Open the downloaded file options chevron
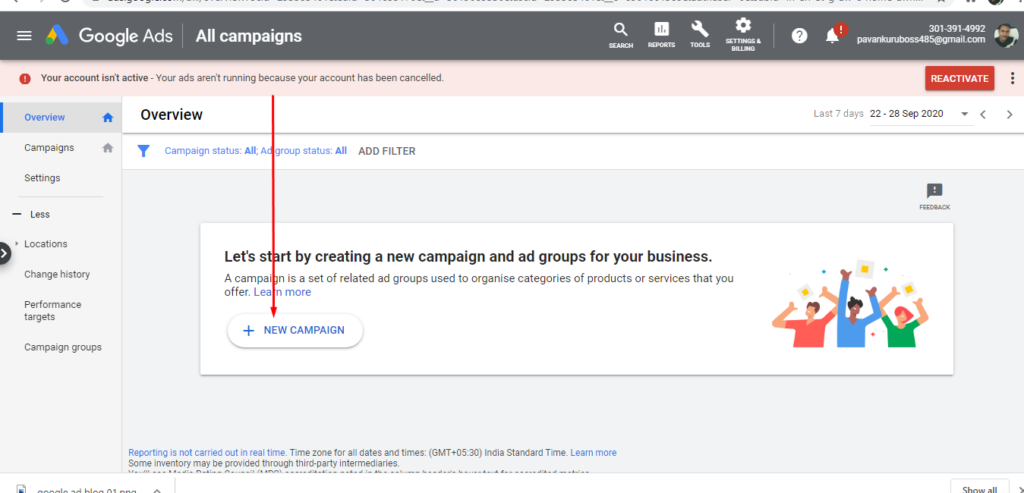Screen dimensions: 1024x493 click(x=157, y=490)
